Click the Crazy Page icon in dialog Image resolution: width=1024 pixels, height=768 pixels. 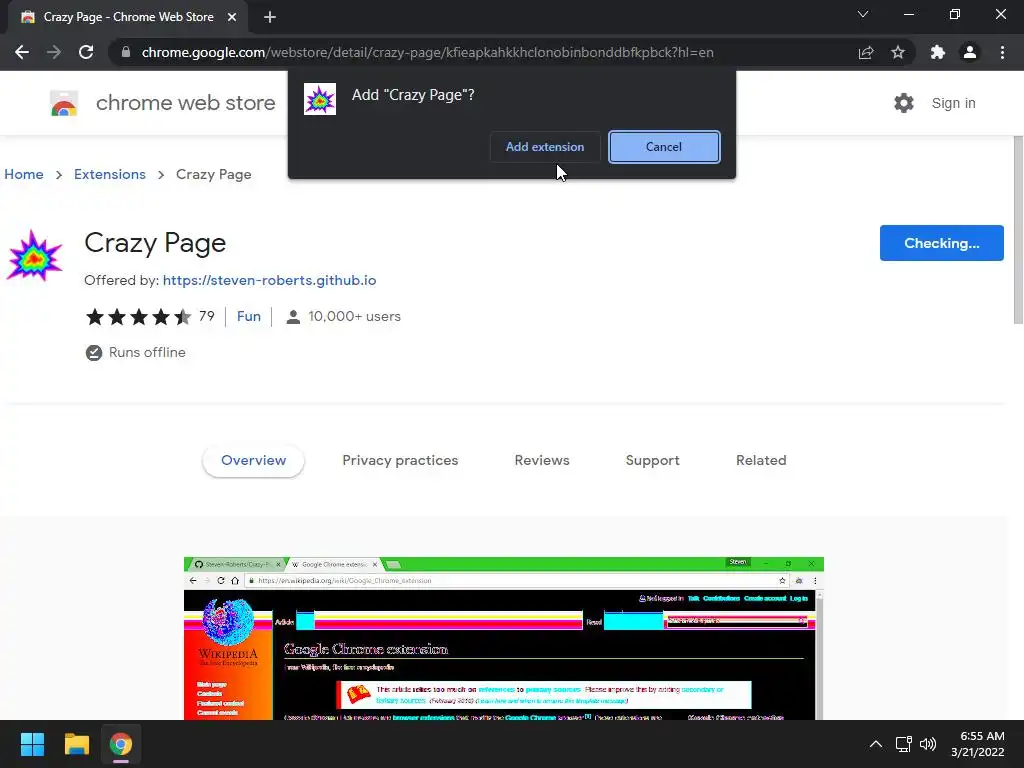pyautogui.click(x=320, y=99)
